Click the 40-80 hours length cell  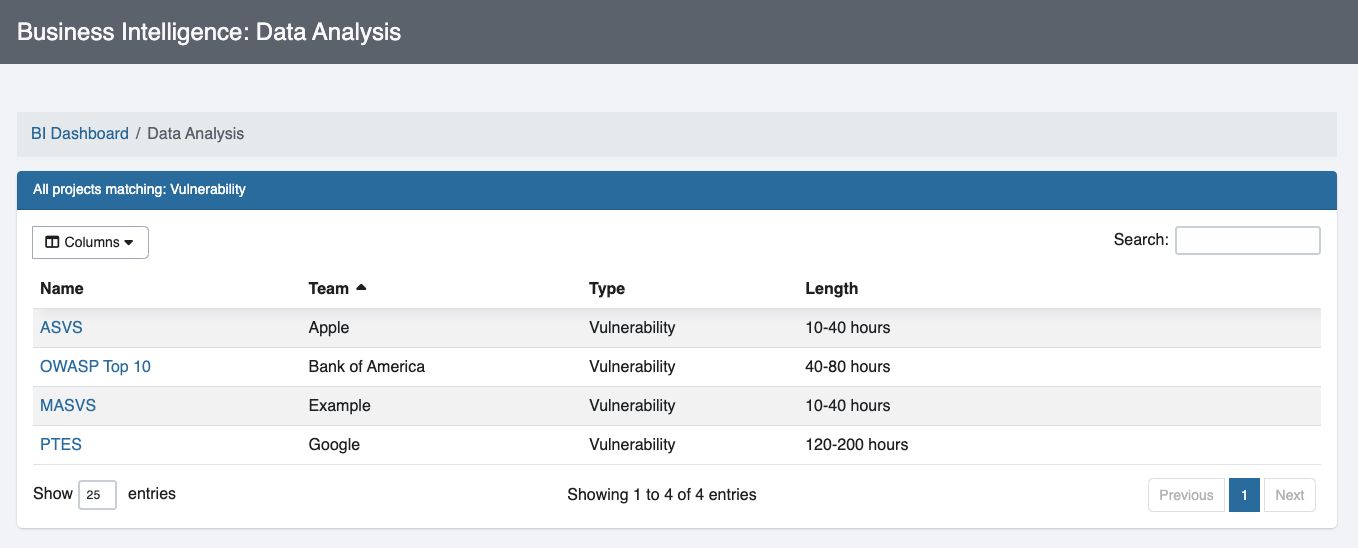pyautogui.click(x=848, y=366)
